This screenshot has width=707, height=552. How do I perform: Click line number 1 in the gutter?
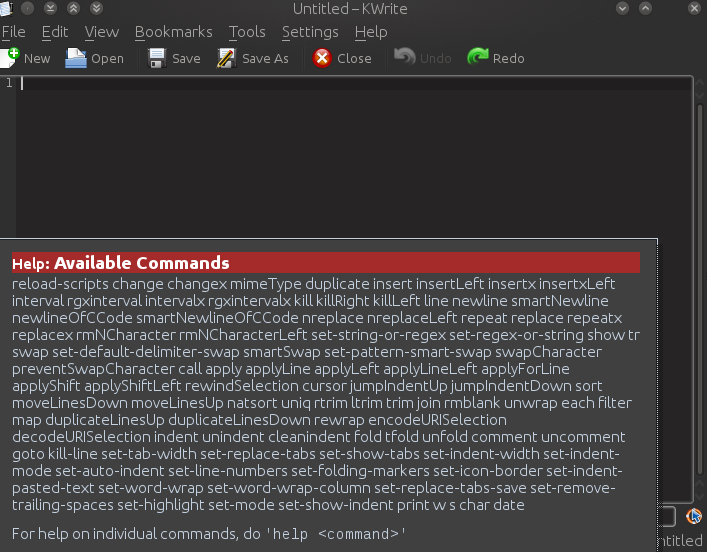(x=9, y=83)
